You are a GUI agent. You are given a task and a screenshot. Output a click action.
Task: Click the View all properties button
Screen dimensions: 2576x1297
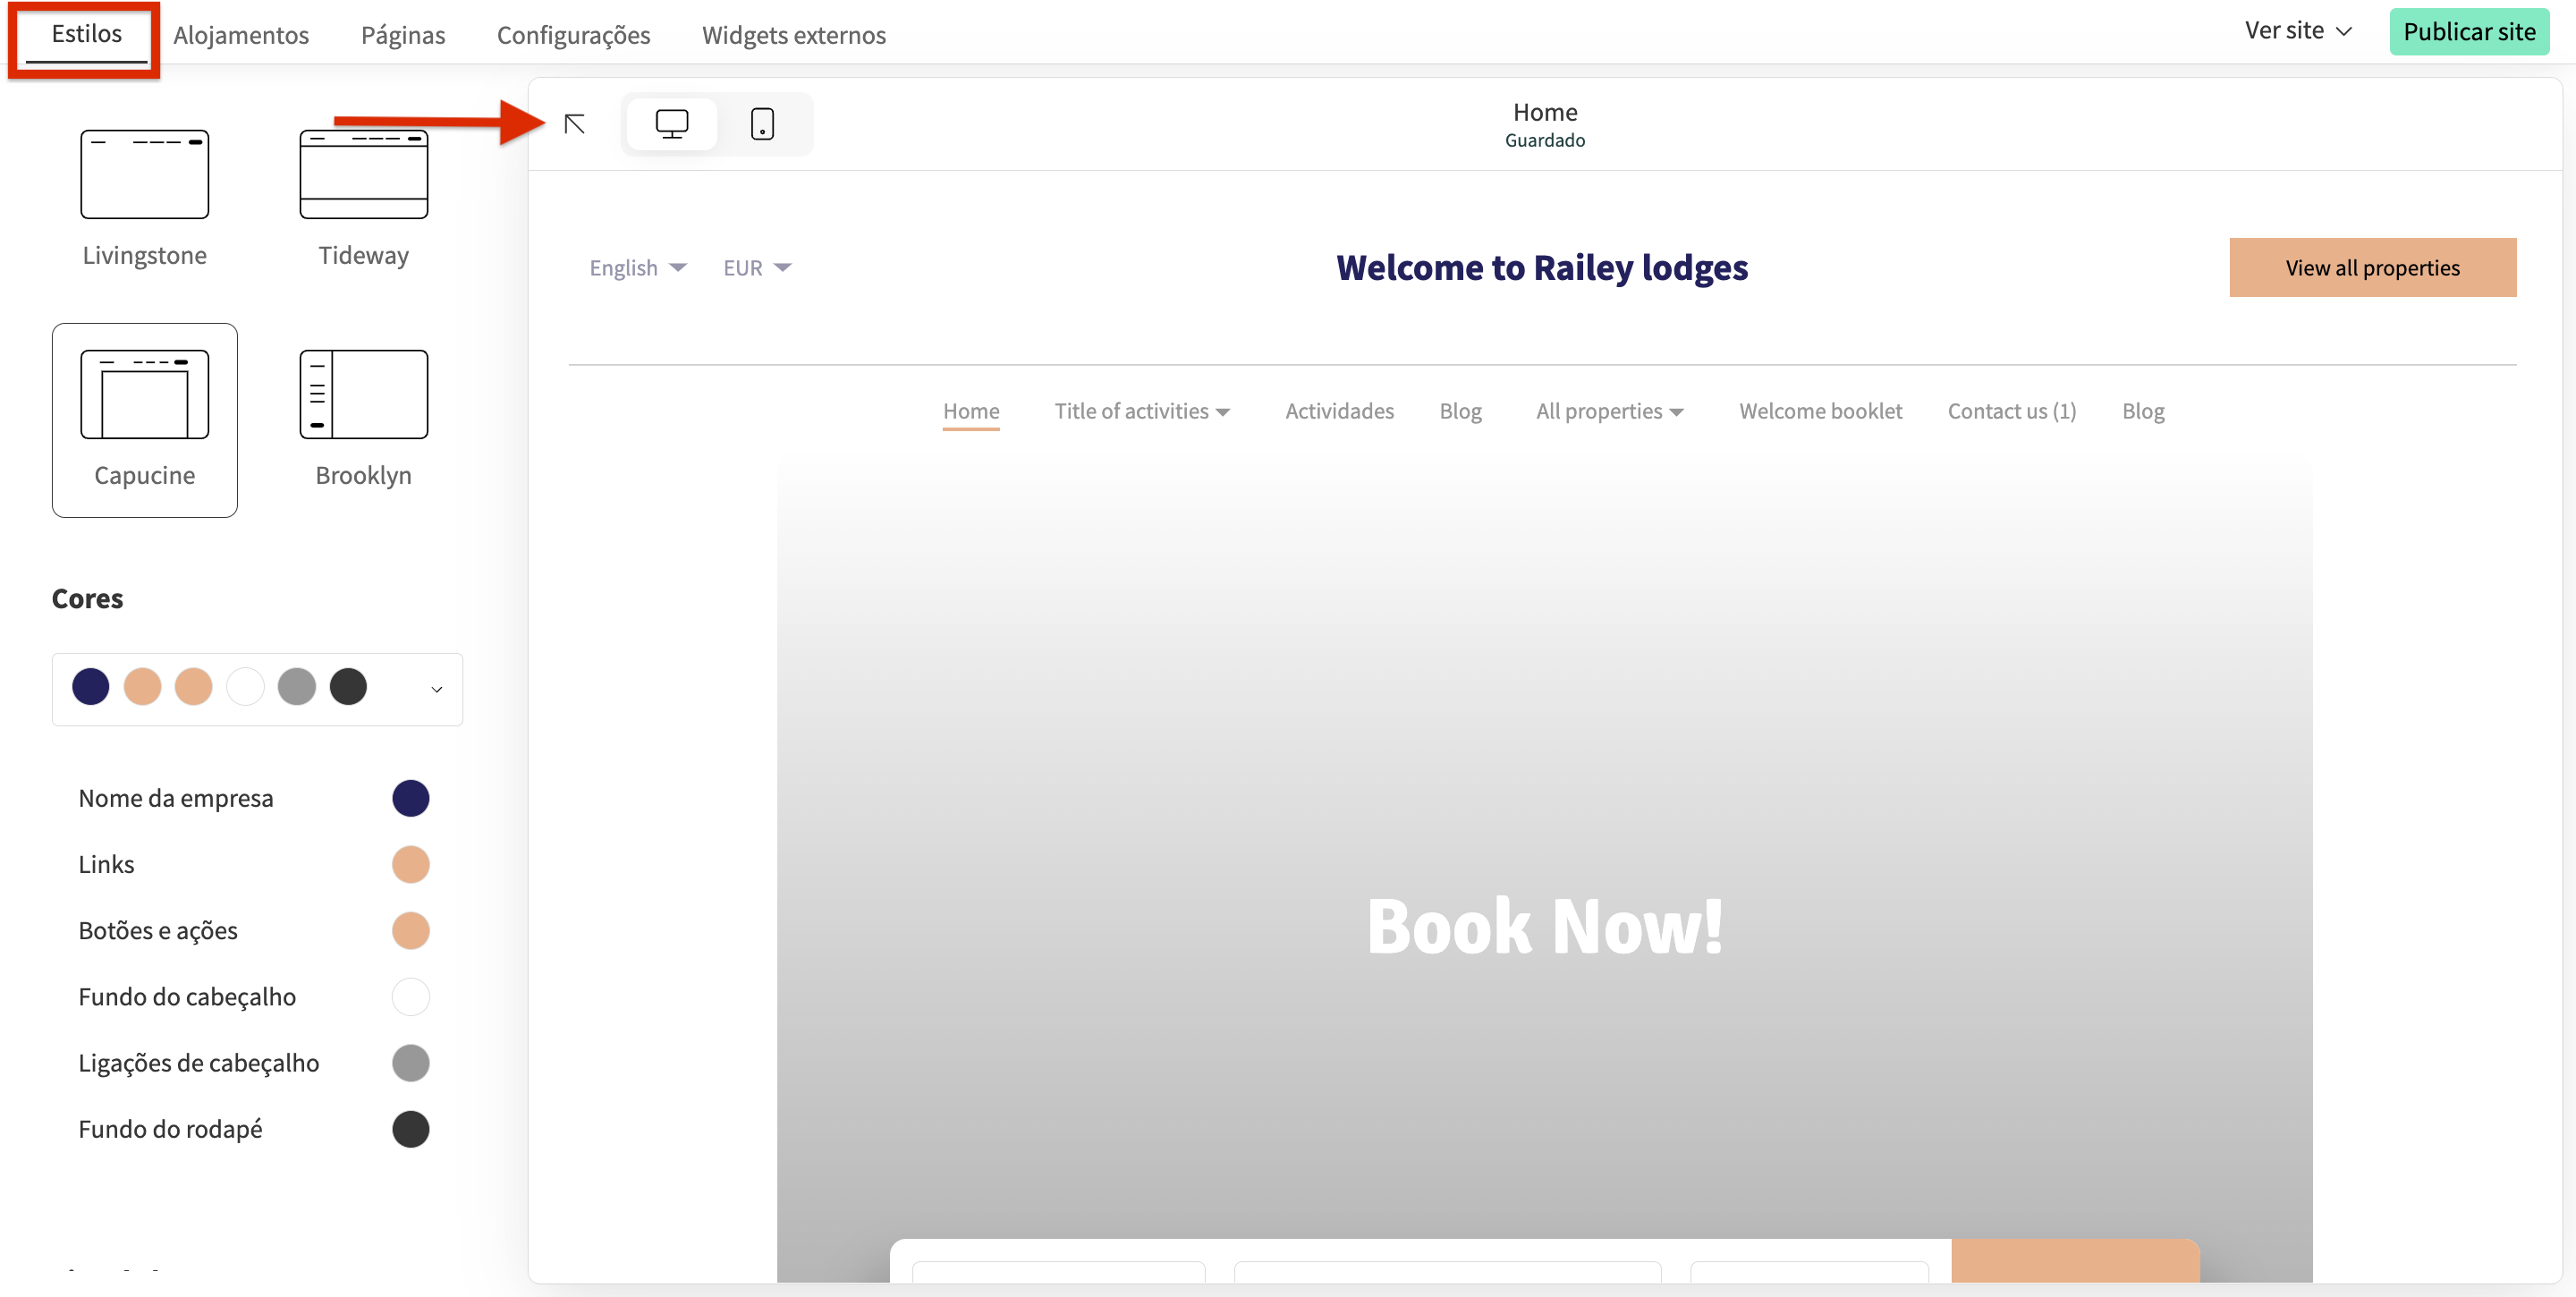tap(2371, 268)
